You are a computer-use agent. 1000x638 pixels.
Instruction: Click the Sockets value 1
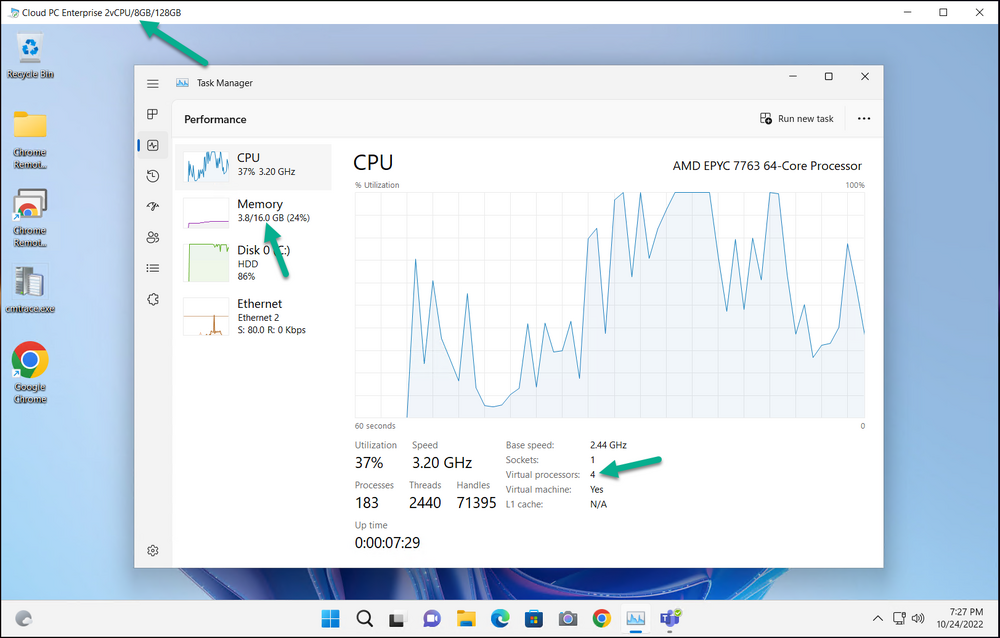tap(592, 460)
